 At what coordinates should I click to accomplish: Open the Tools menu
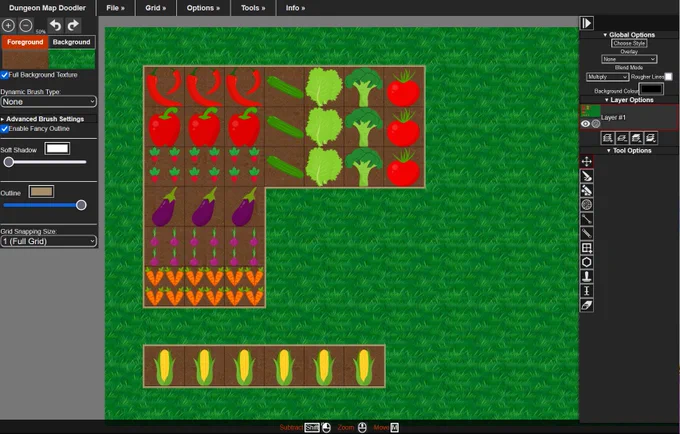coord(253,8)
